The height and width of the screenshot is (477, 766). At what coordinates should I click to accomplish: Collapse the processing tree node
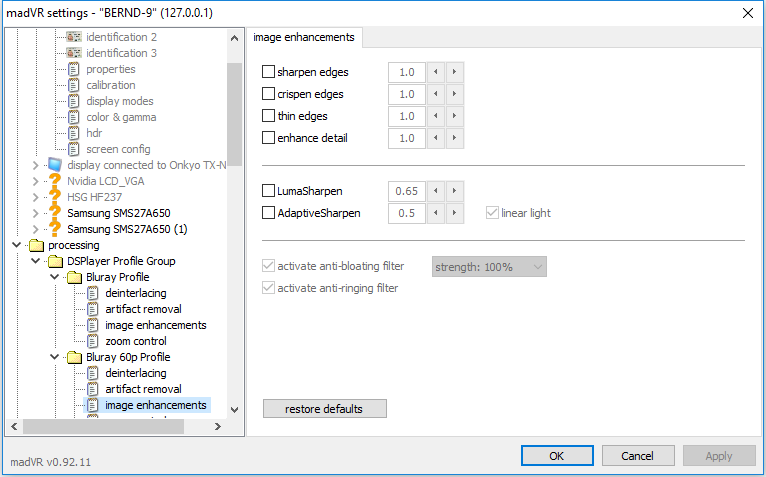coord(17,245)
